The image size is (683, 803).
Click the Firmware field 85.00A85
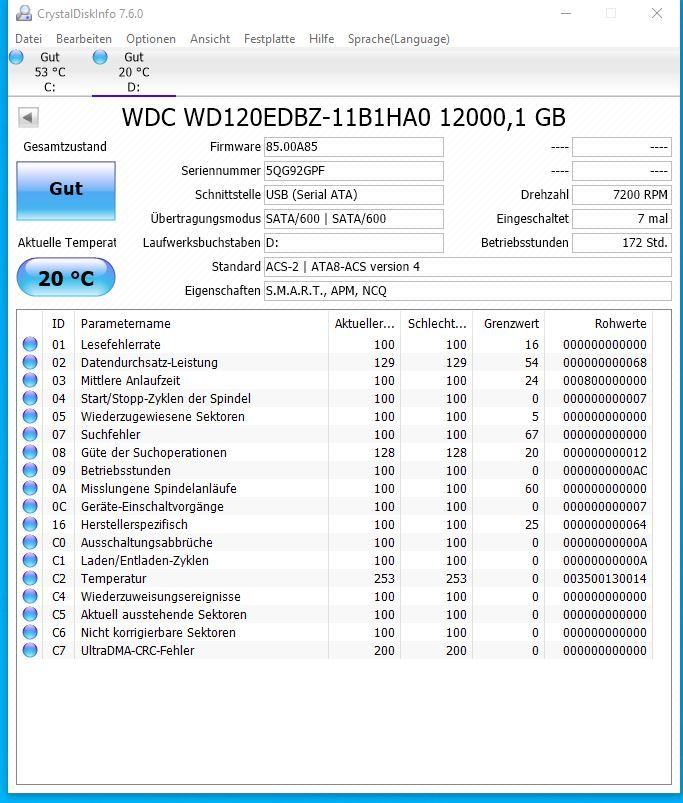354,147
